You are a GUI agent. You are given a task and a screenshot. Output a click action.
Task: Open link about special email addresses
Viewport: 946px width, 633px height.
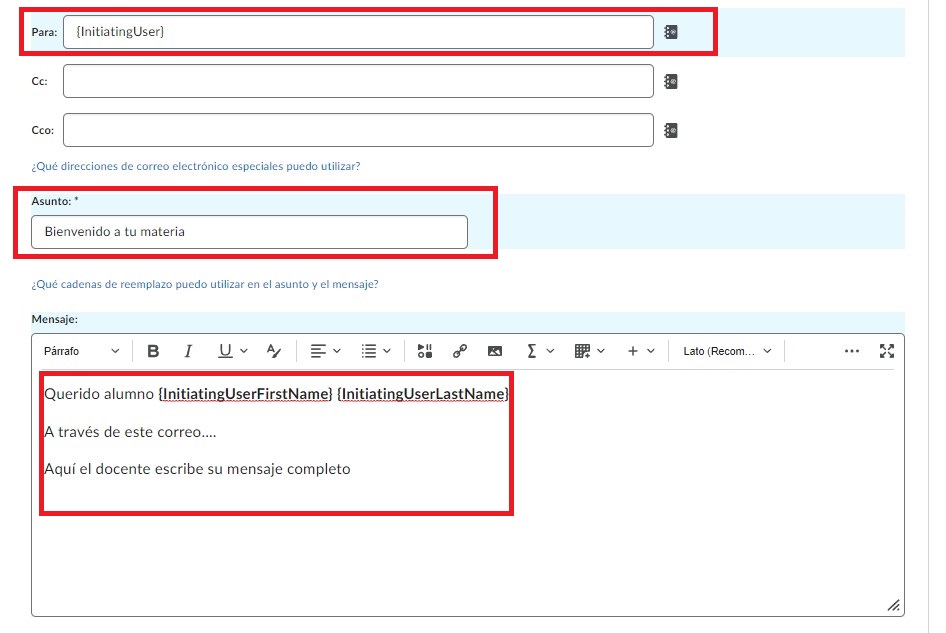196,166
